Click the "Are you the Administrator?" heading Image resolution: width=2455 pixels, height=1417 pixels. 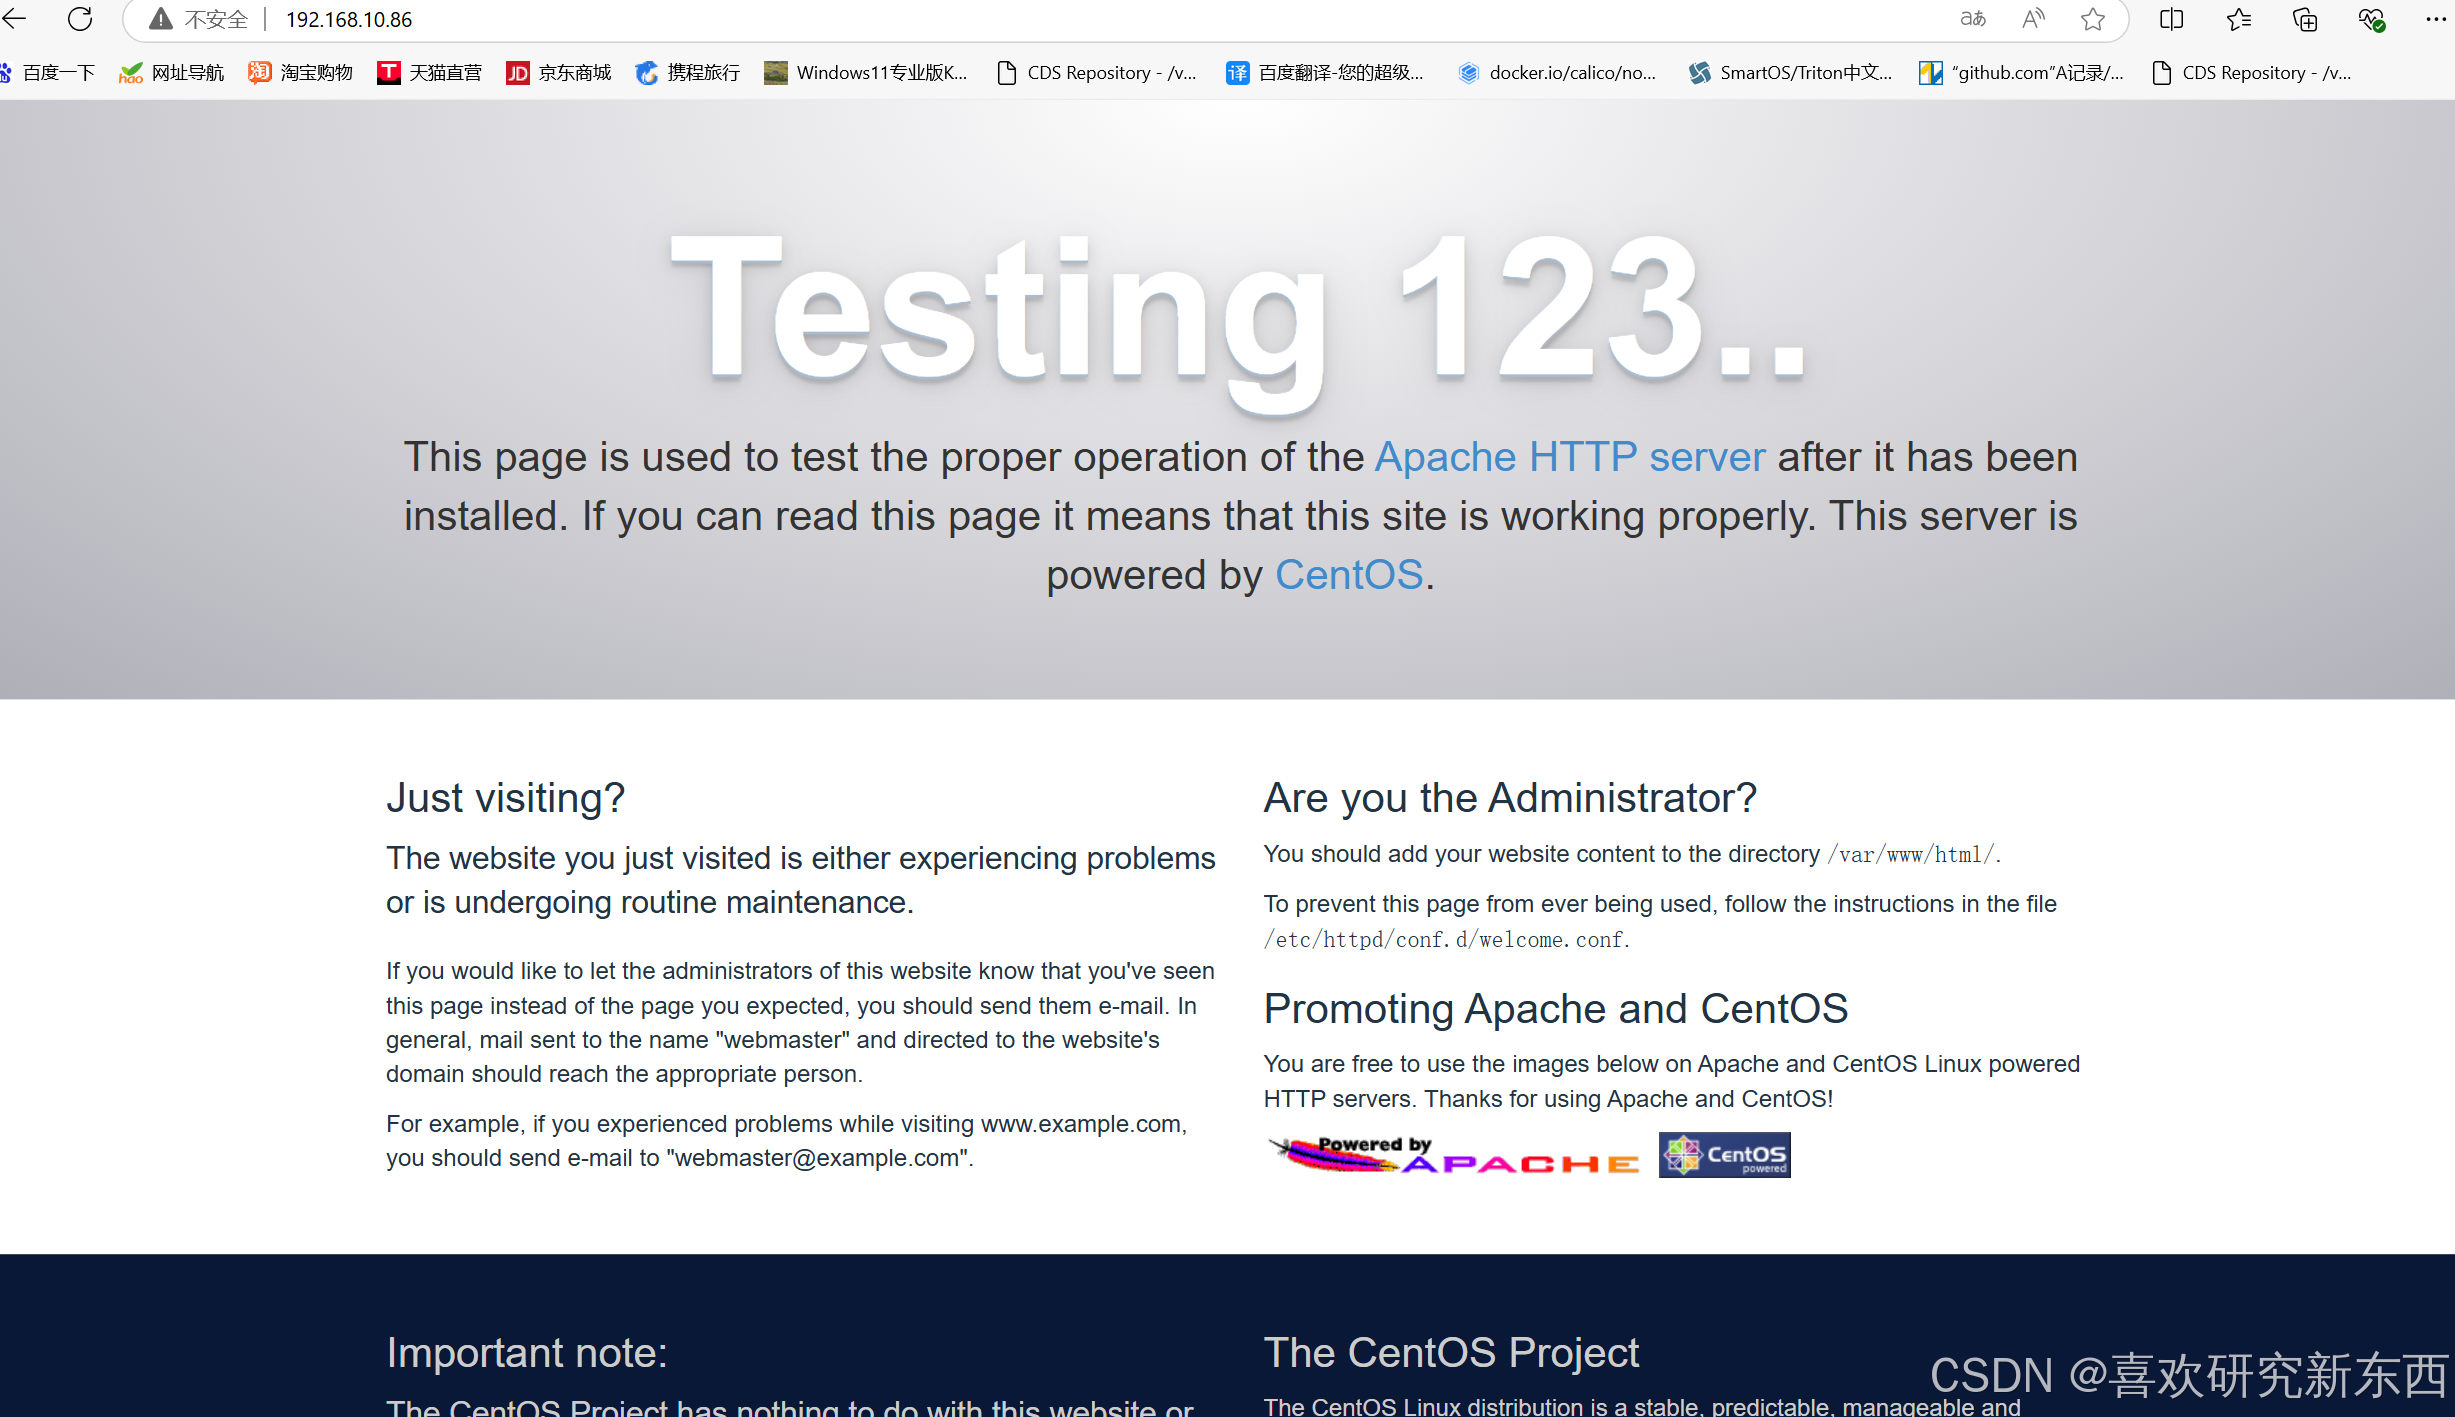[1510, 798]
